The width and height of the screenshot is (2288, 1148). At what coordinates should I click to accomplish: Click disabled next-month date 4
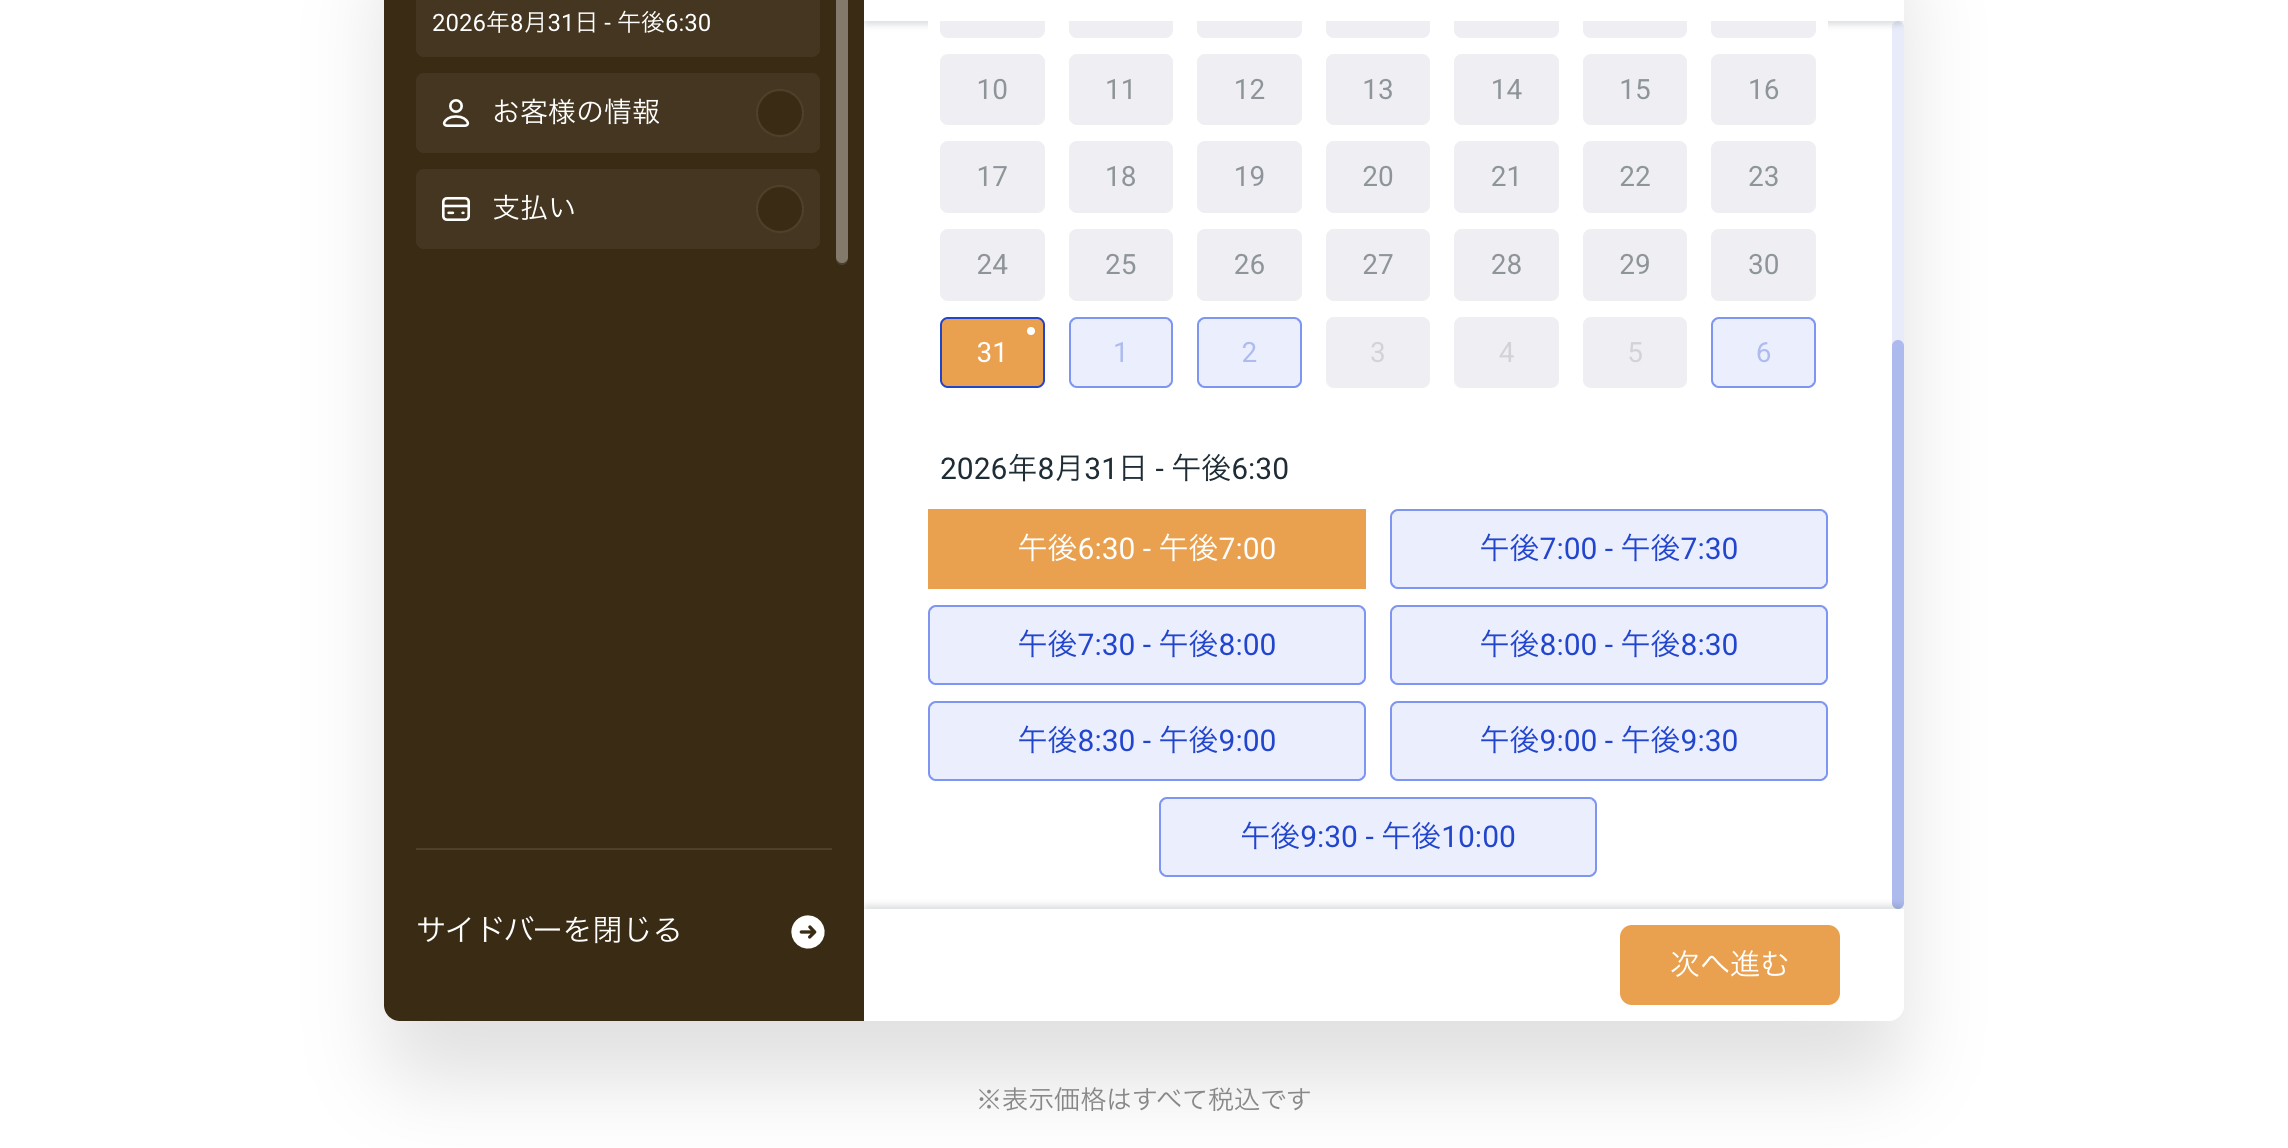1506,352
